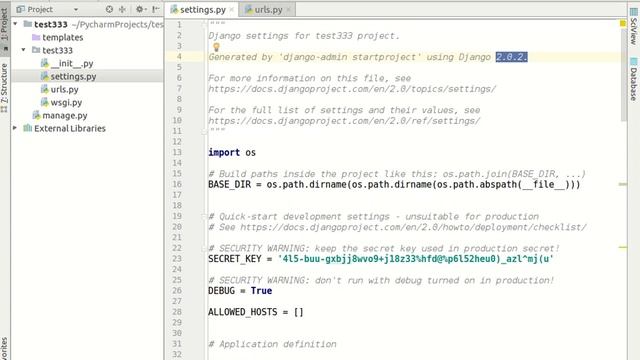
Task: Open the Project view selector dropdown
Action: click(x=76, y=9)
